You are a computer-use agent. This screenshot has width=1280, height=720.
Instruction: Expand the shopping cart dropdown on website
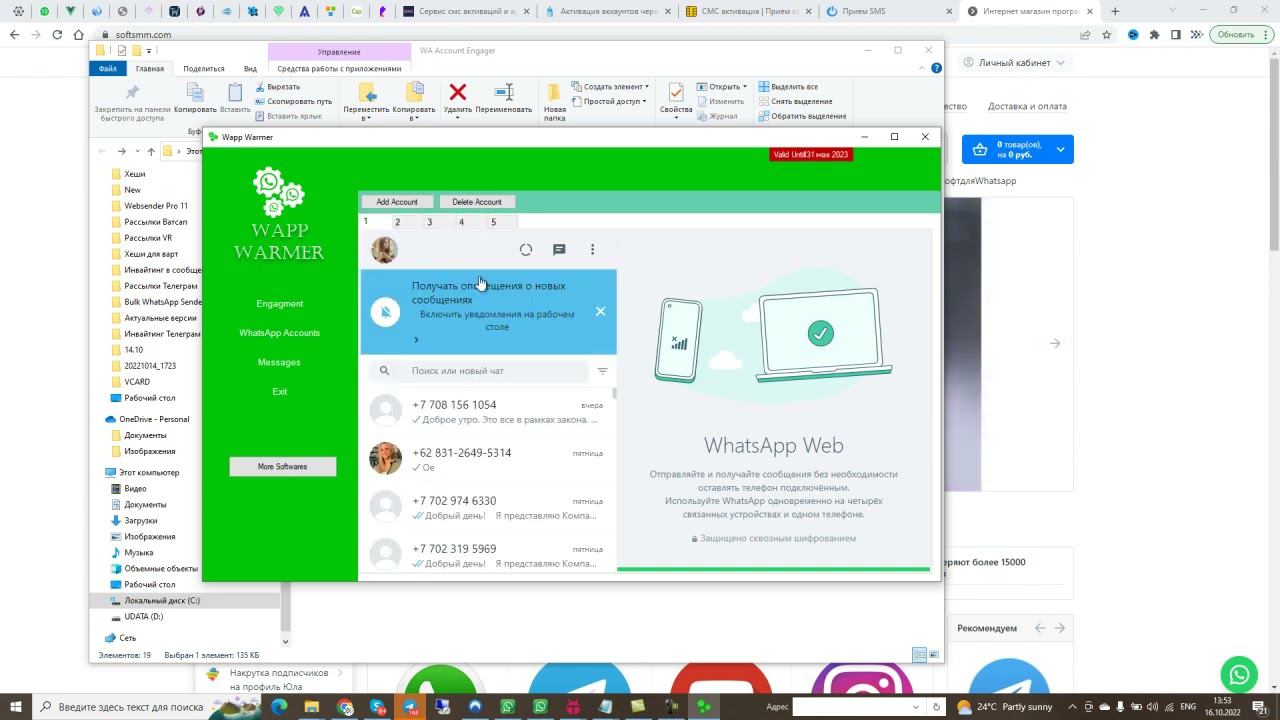click(1060, 150)
